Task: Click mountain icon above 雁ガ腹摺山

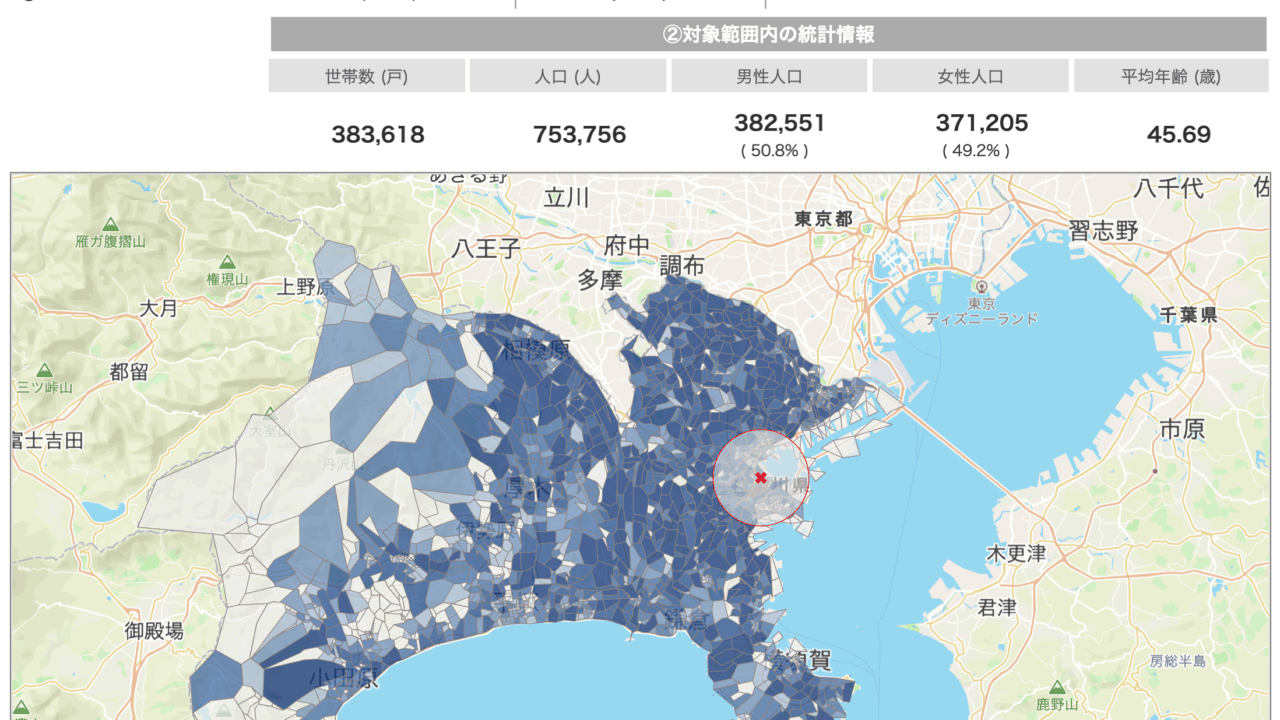Action: [x=110, y=224]
